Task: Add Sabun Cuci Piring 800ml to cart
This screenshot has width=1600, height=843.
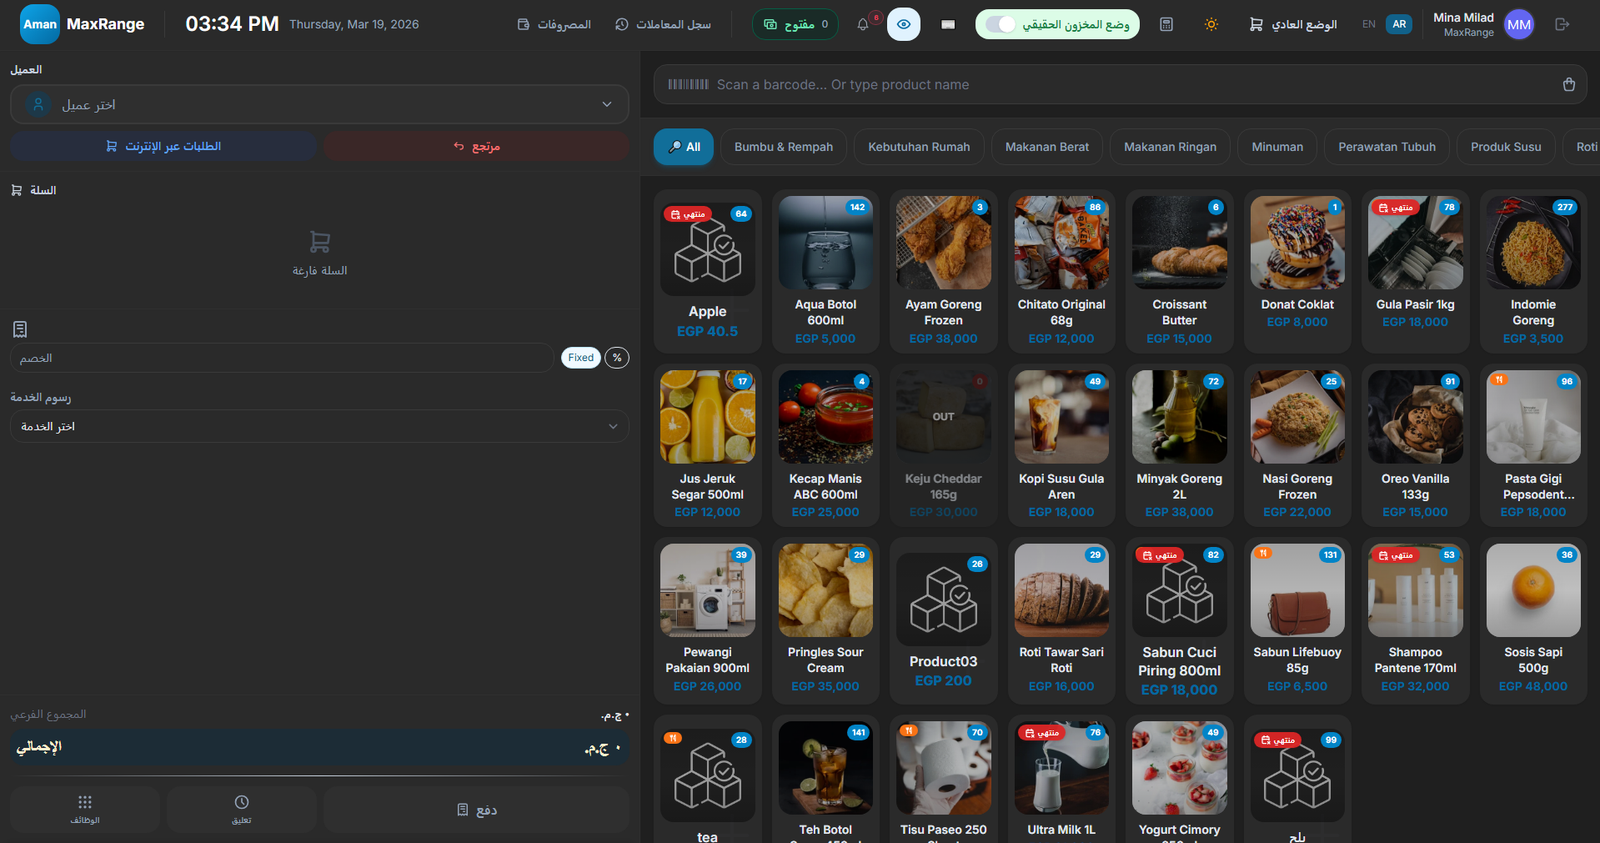Action: (1180, 620)
